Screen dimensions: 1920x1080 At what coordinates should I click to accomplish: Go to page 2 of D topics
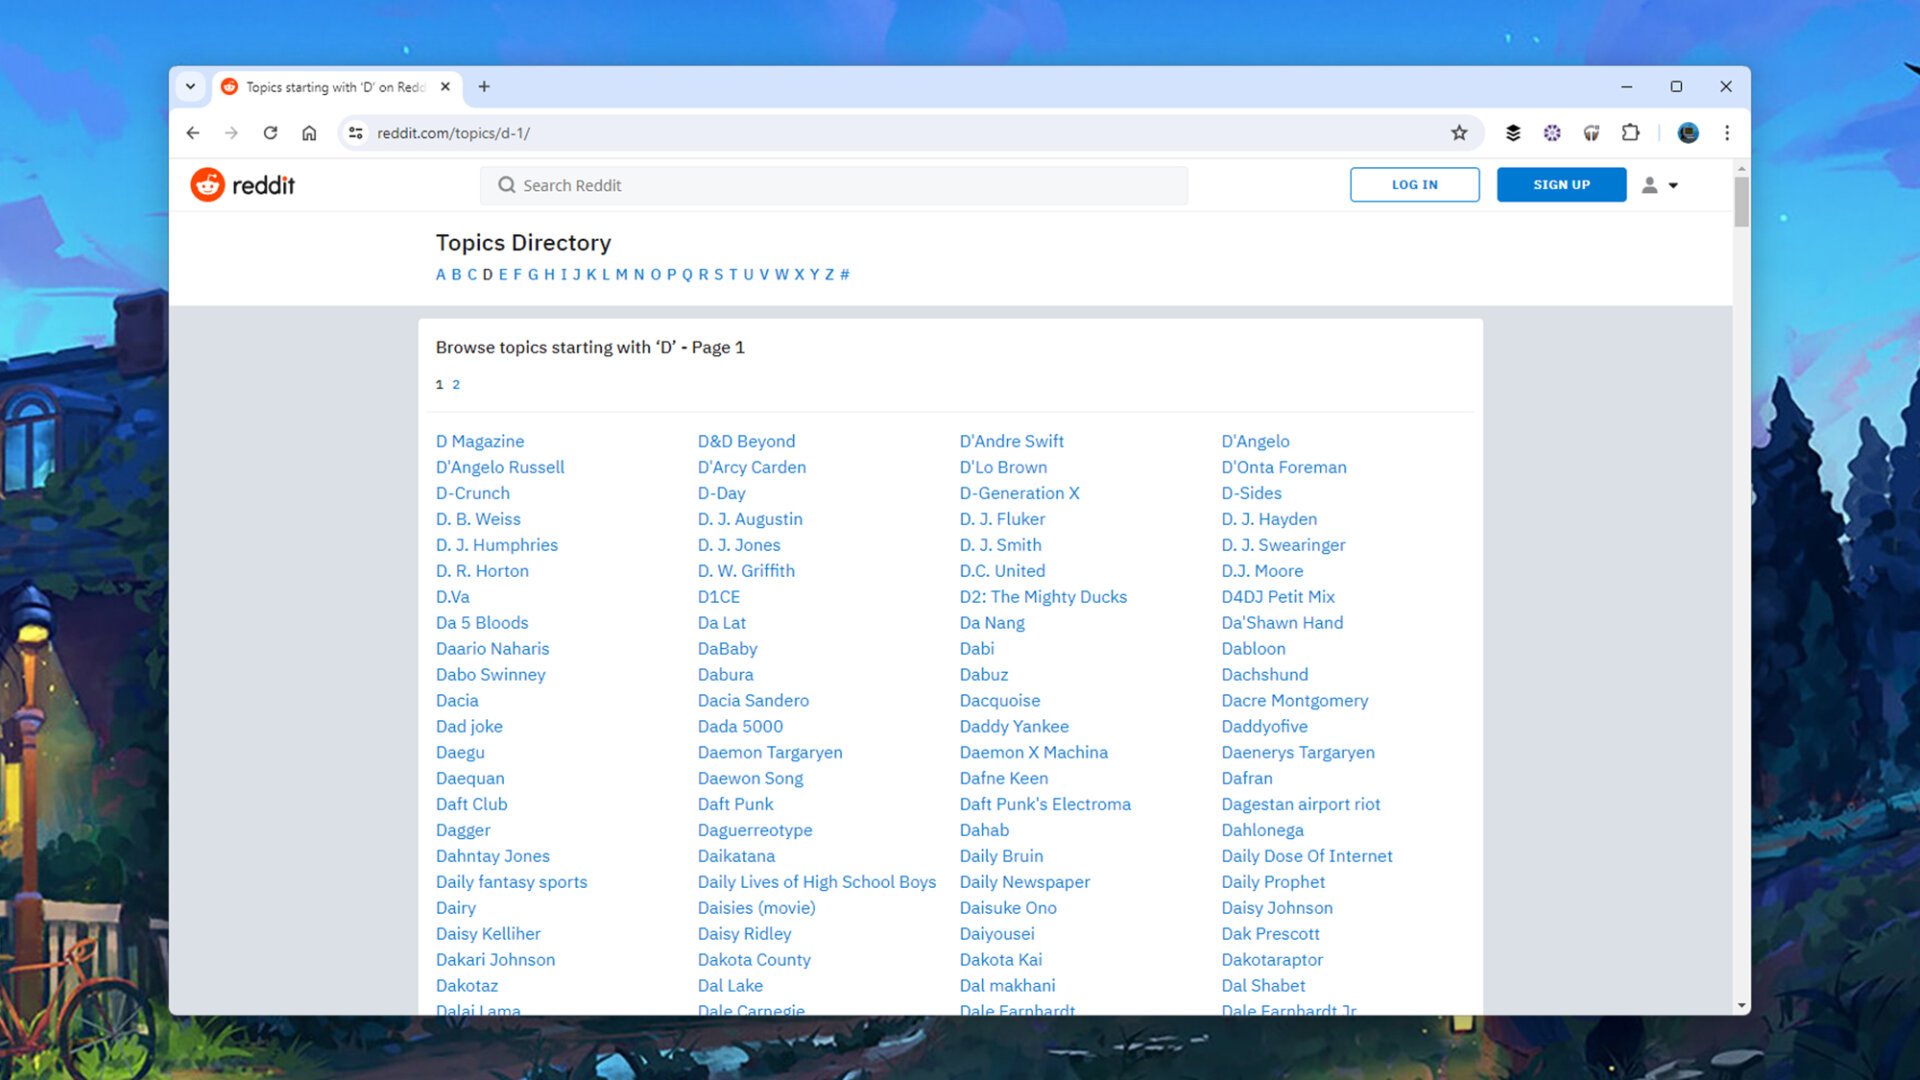(x=456, y=384)
